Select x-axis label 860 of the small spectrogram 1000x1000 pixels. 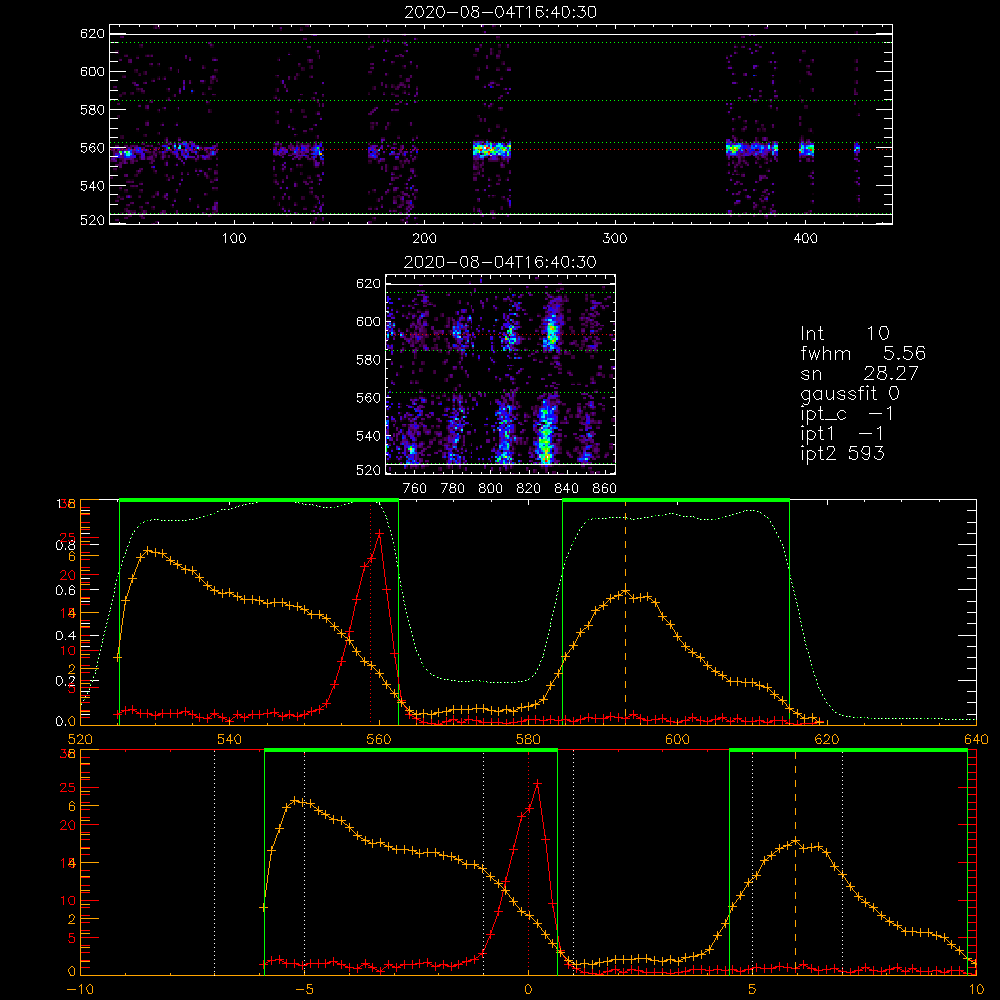[x=604, y=489]
